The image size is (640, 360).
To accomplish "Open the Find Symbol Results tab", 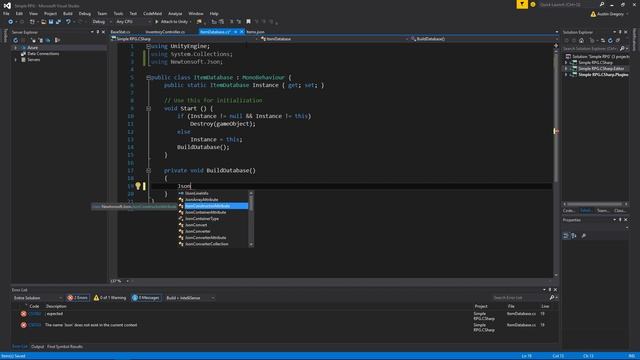I will click(65, 347).
